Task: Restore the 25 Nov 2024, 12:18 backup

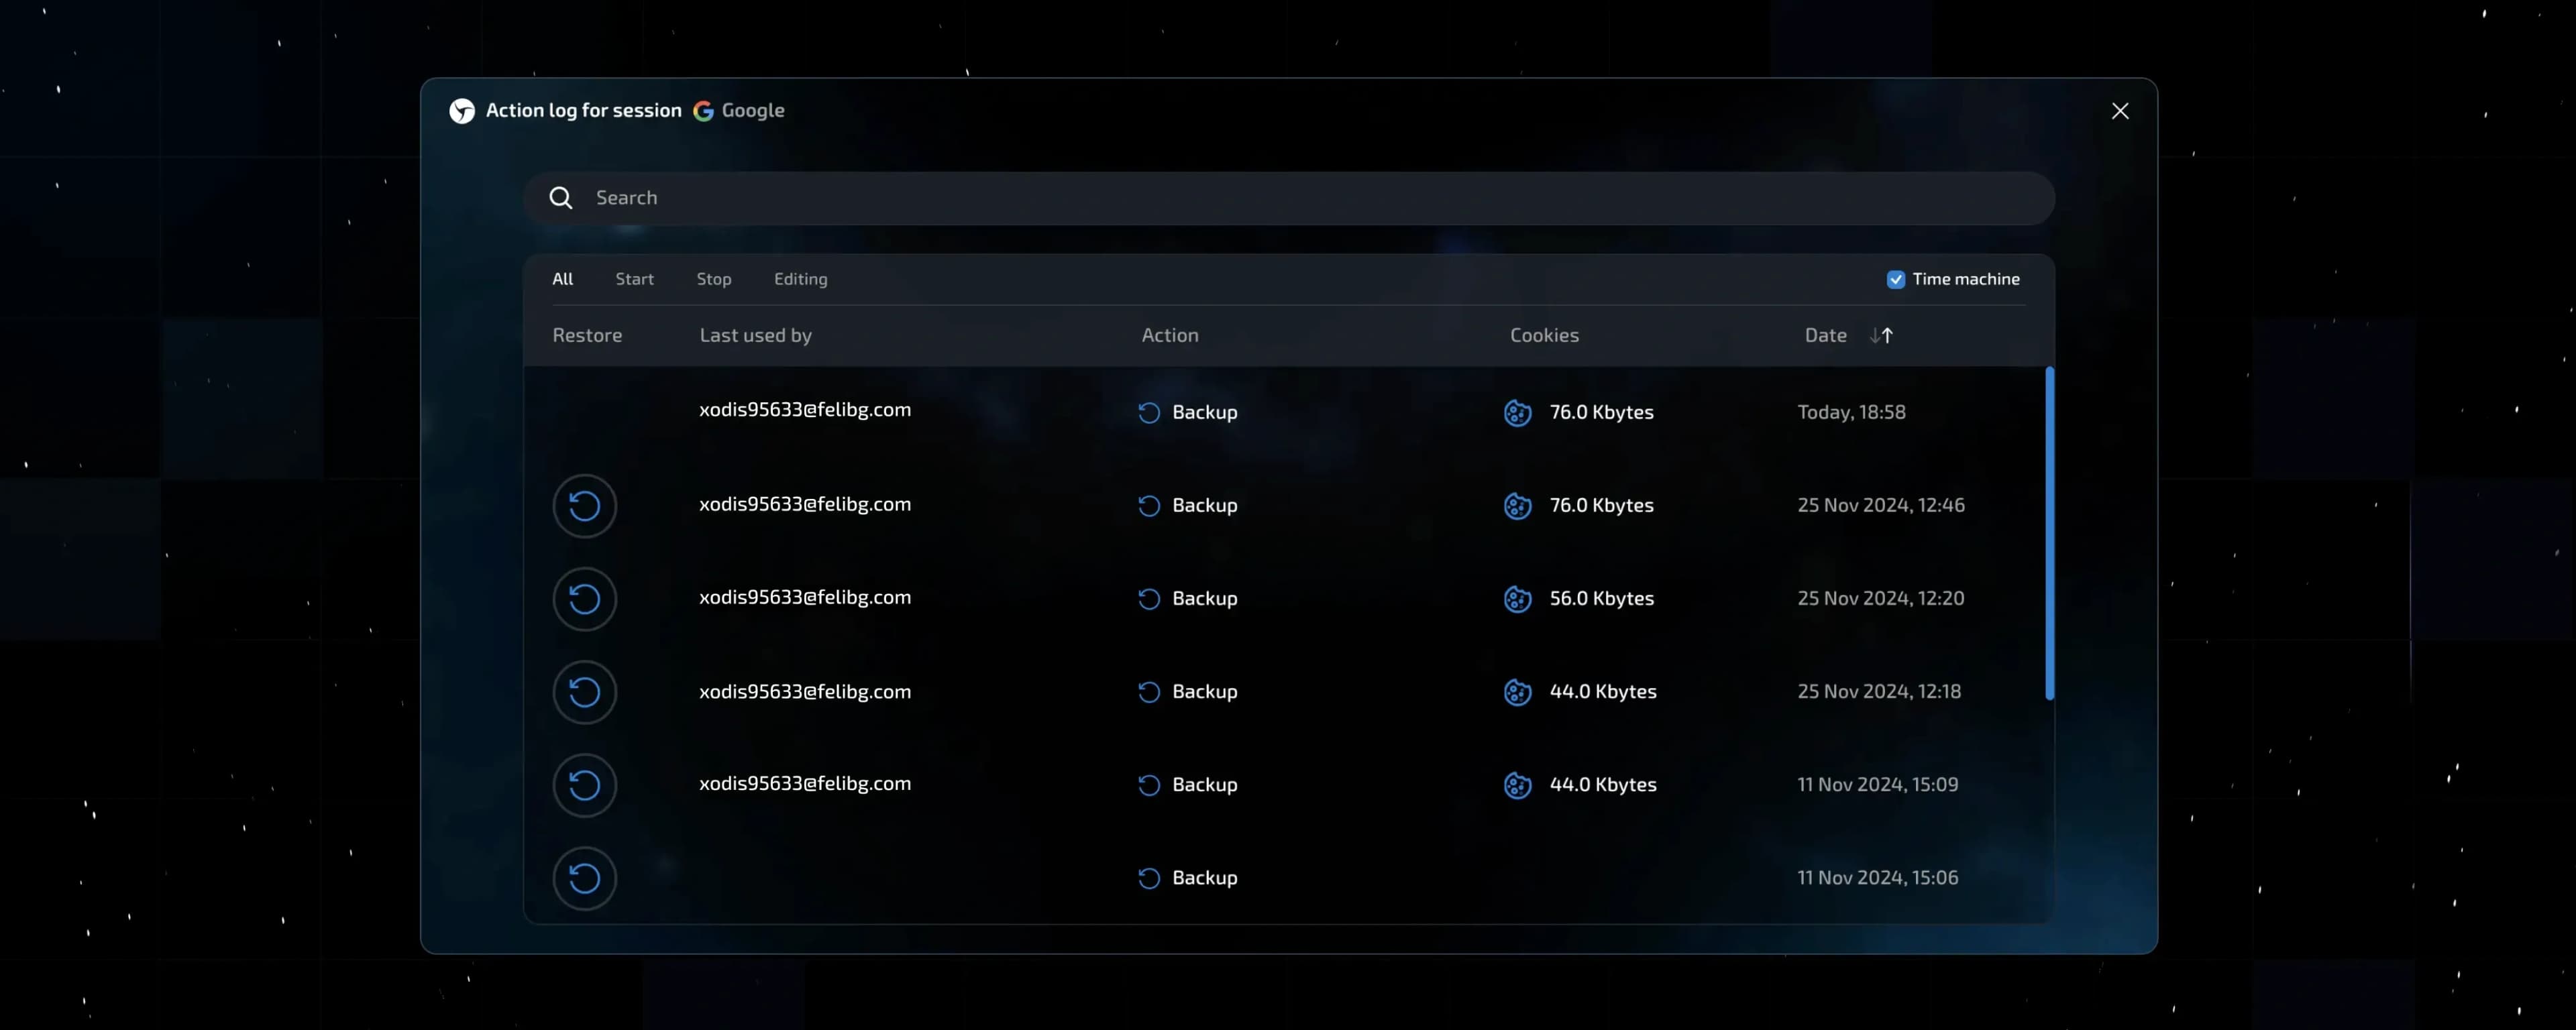Action: click(584, 692)
